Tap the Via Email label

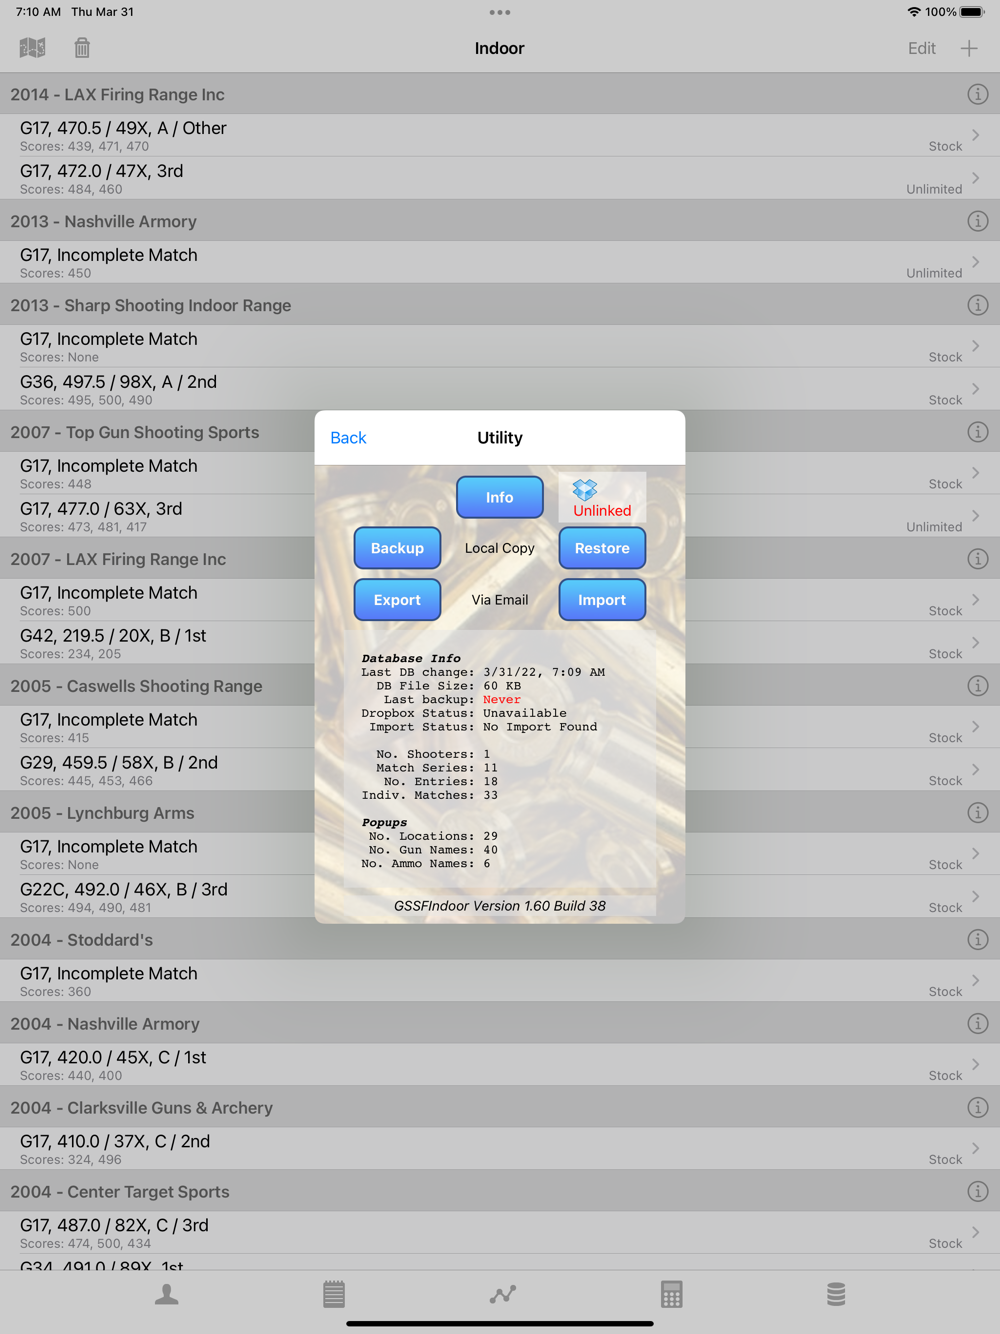tap(500, 600)
